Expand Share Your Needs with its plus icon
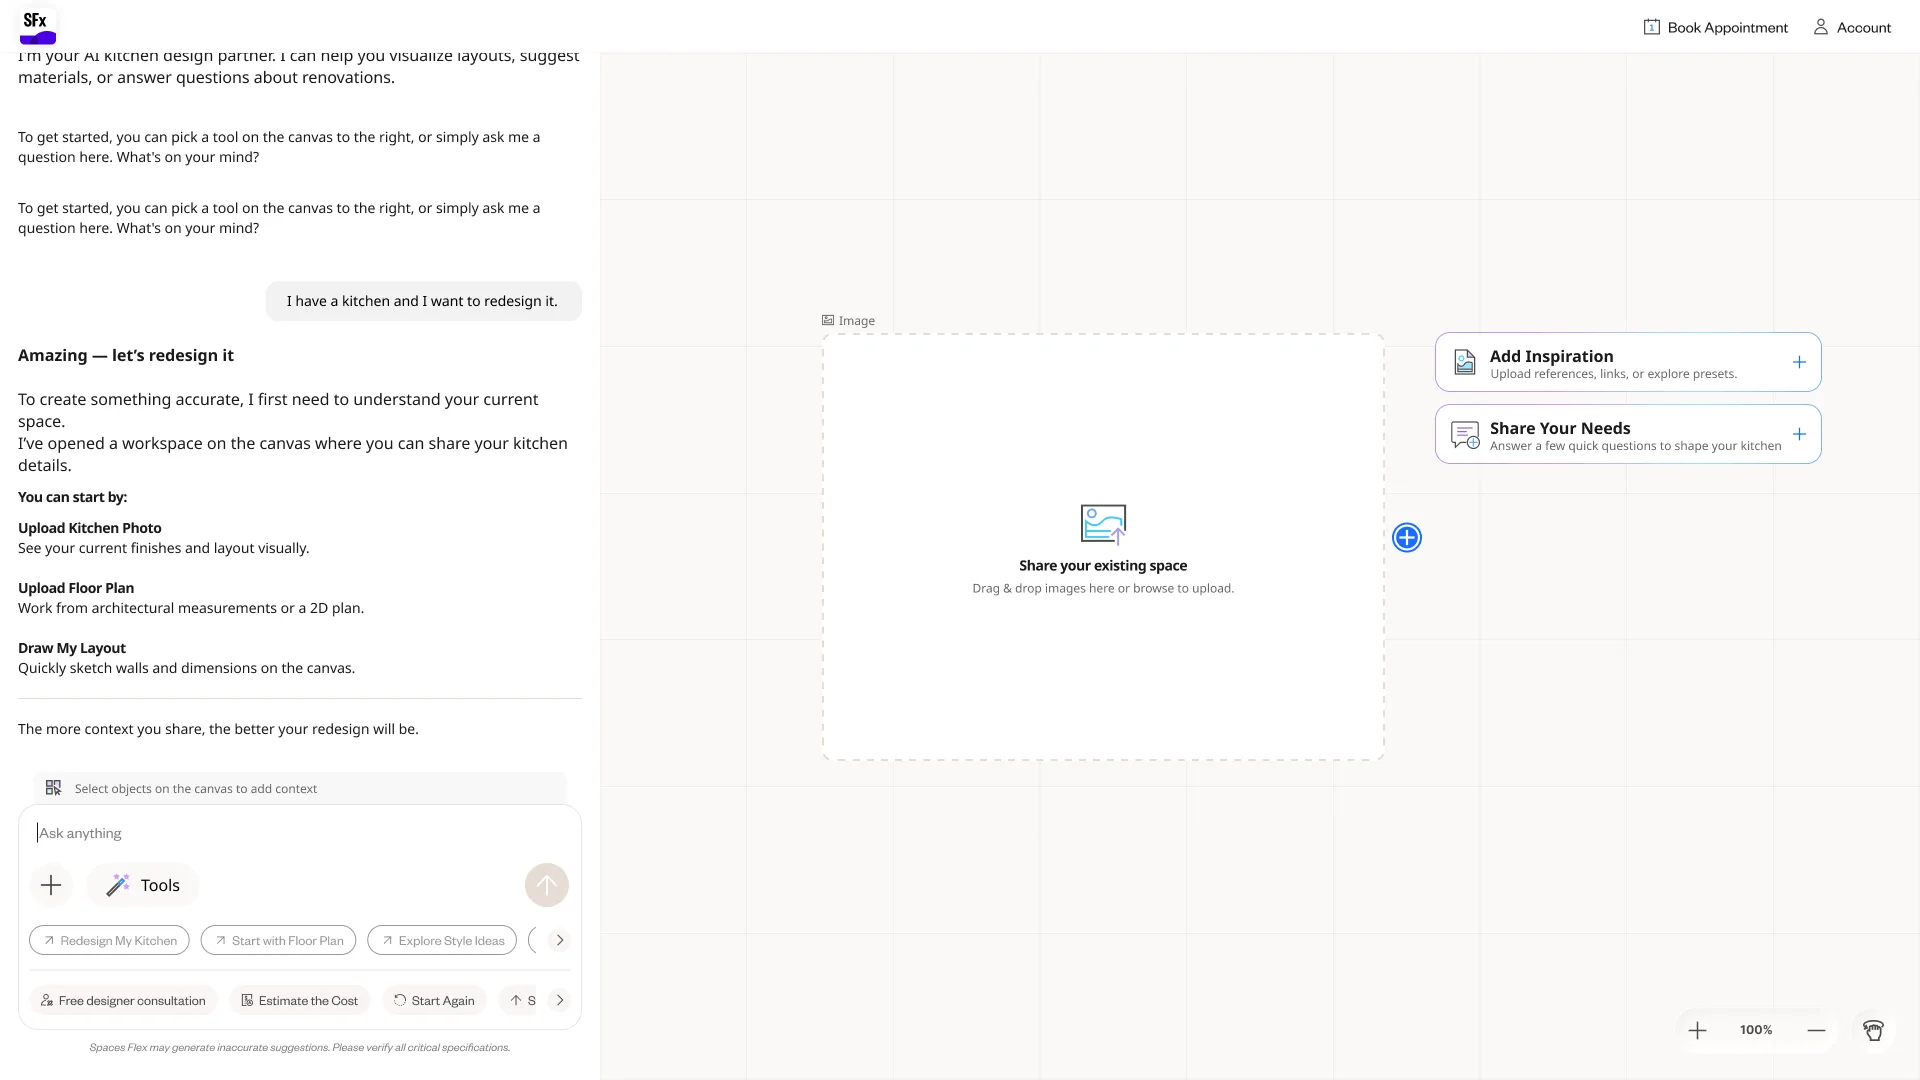1920x1080 pixels. [x=1799, y=434]
